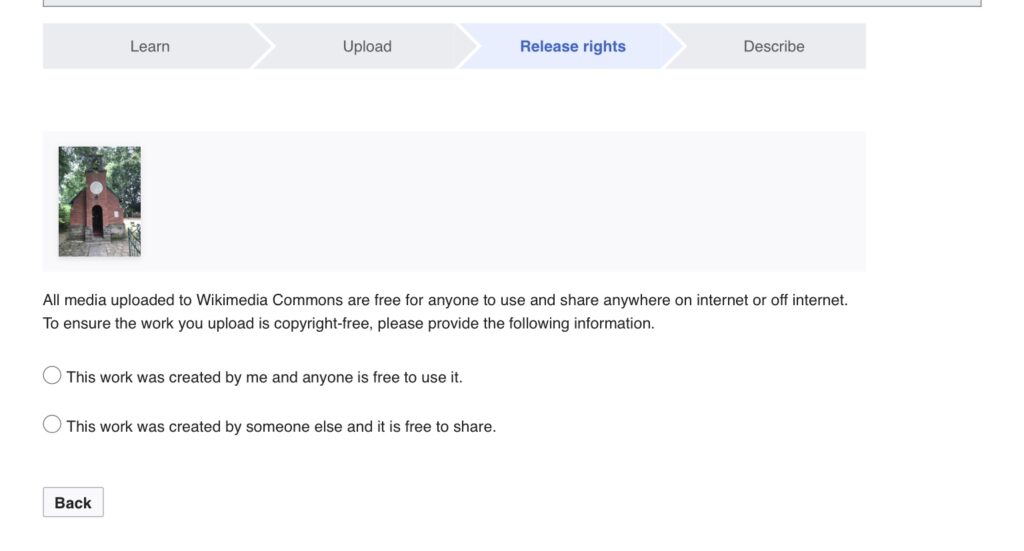Click the Back button
1024x551 pixels.
pyautogui.click(x=73, y=502)
